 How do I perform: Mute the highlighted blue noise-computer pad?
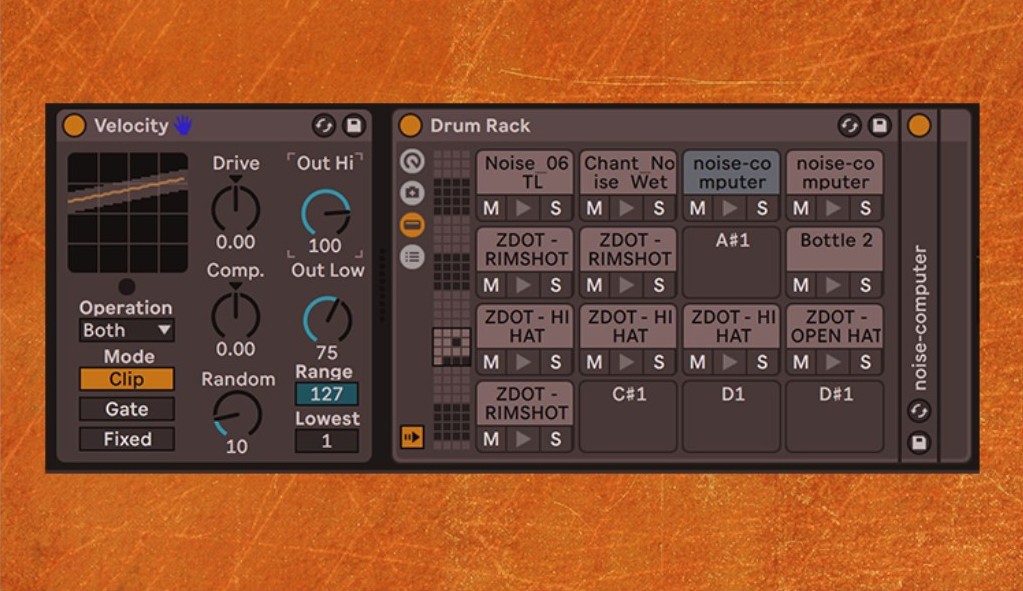click(698, 209)
